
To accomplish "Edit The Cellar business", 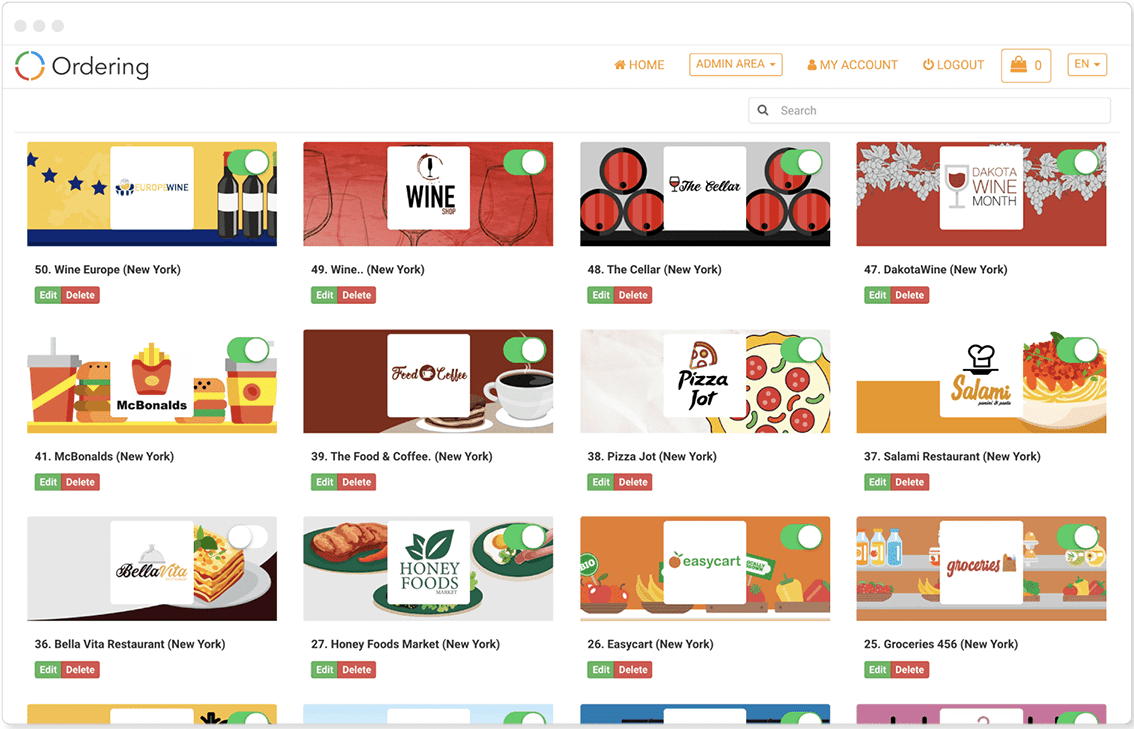I will point(600,295).
